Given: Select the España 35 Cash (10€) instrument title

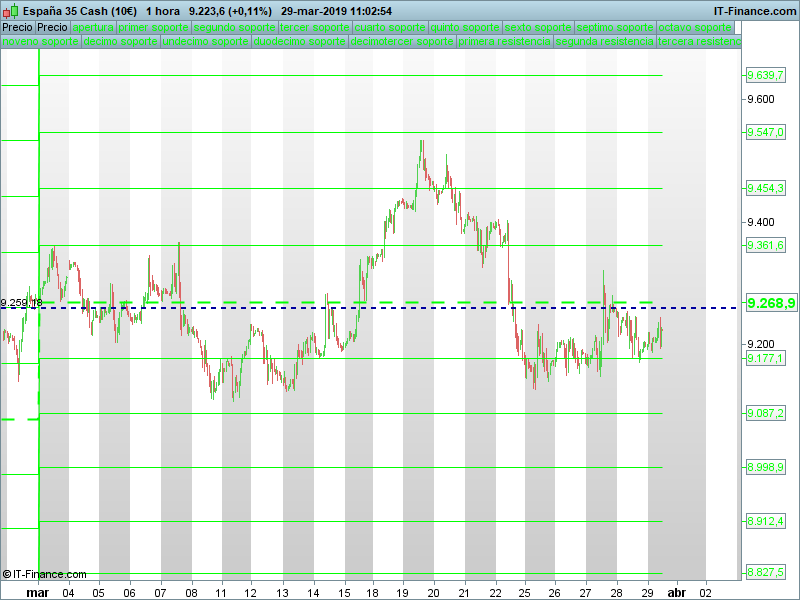Looking at the screenshot, I should (x=80, y=11).
